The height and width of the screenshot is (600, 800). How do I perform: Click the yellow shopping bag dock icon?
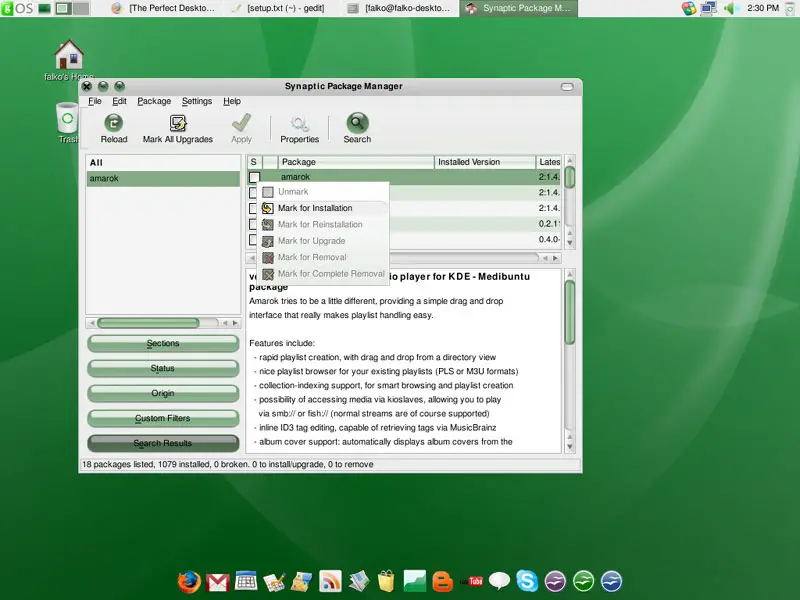click(x=386, y=581)
